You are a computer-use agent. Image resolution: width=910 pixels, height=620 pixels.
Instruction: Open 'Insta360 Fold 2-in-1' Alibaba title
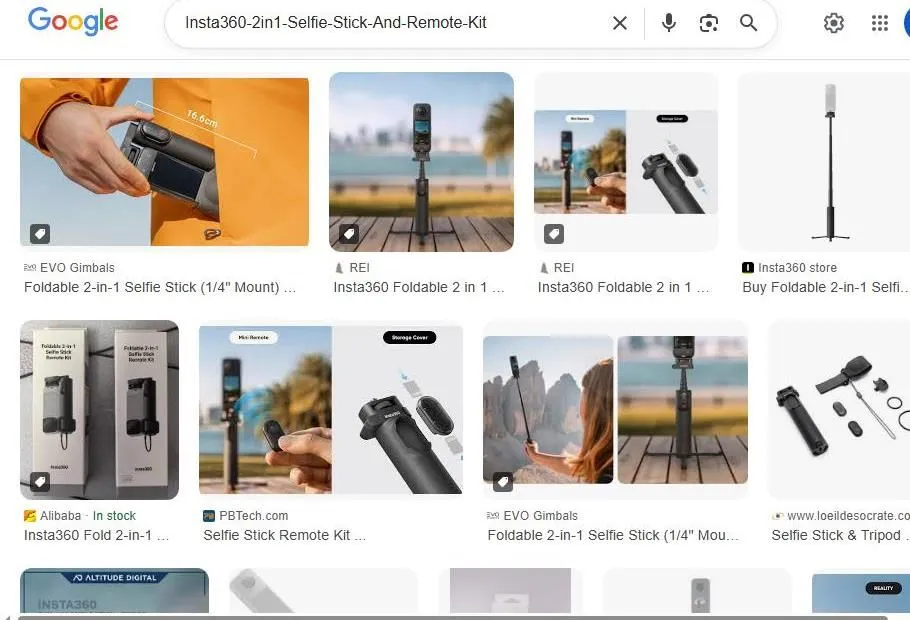(96, 535)
